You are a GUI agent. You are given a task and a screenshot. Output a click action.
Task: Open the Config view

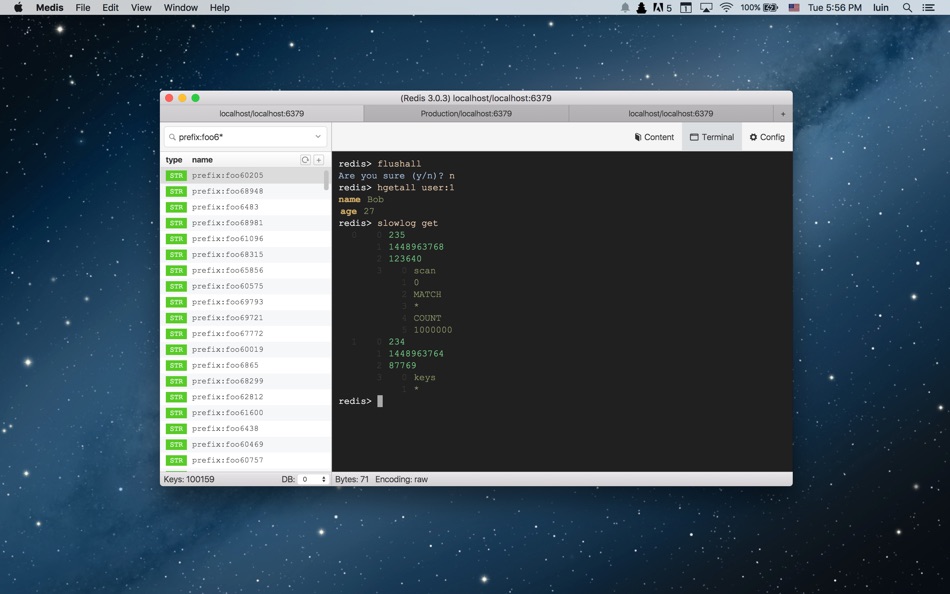click(x=767, y=137)
